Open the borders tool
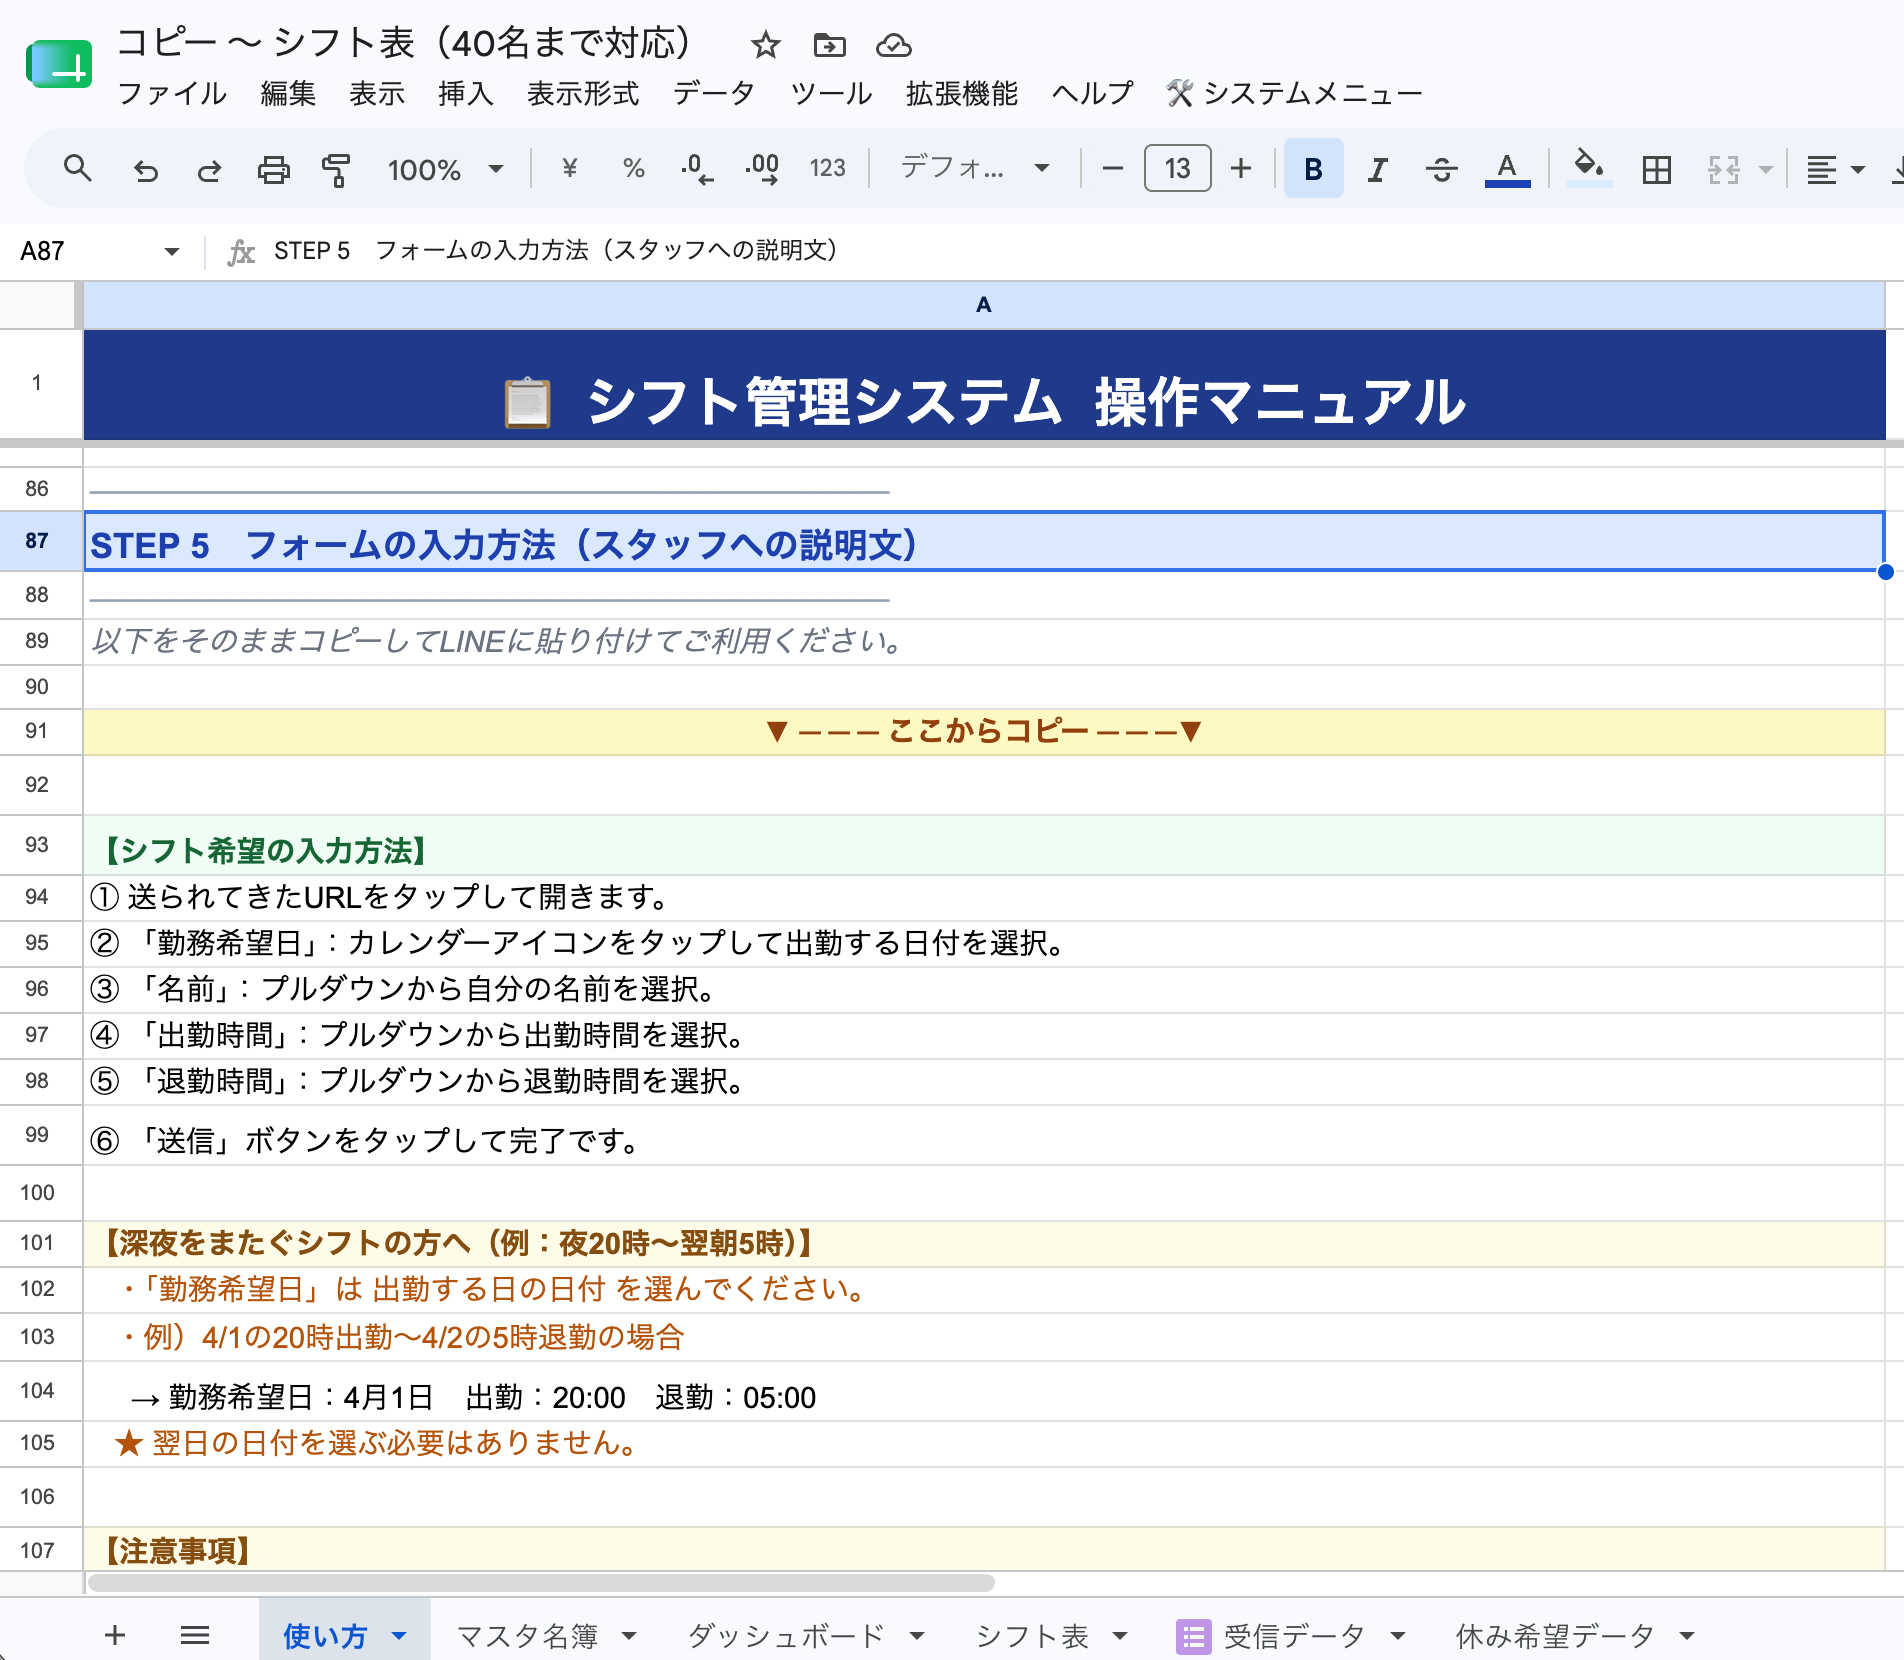This screenshot has height=1660, width=1904. [1656, 170]
